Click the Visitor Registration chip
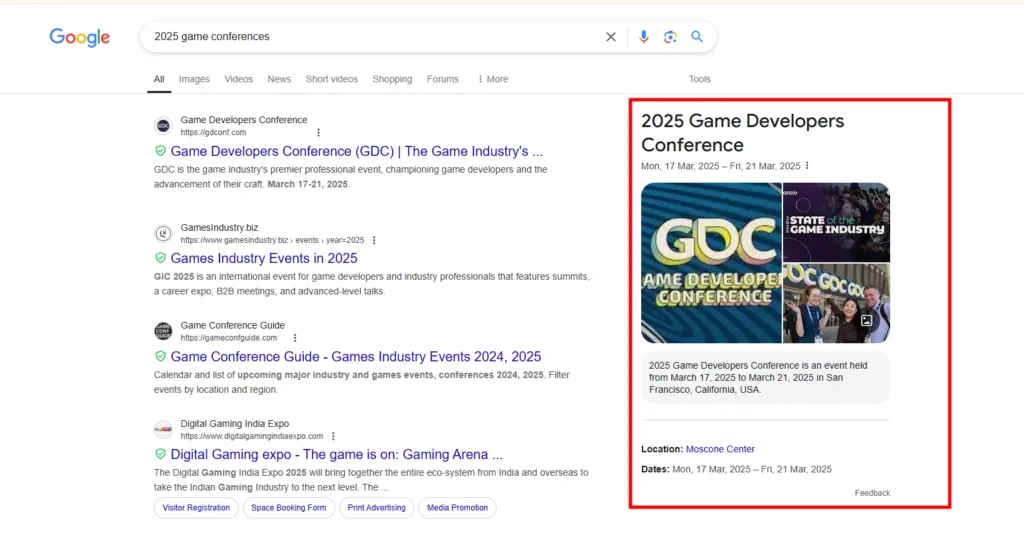Image resolution: width=1024 pixels, height=542 pixels. pos(196,508)
